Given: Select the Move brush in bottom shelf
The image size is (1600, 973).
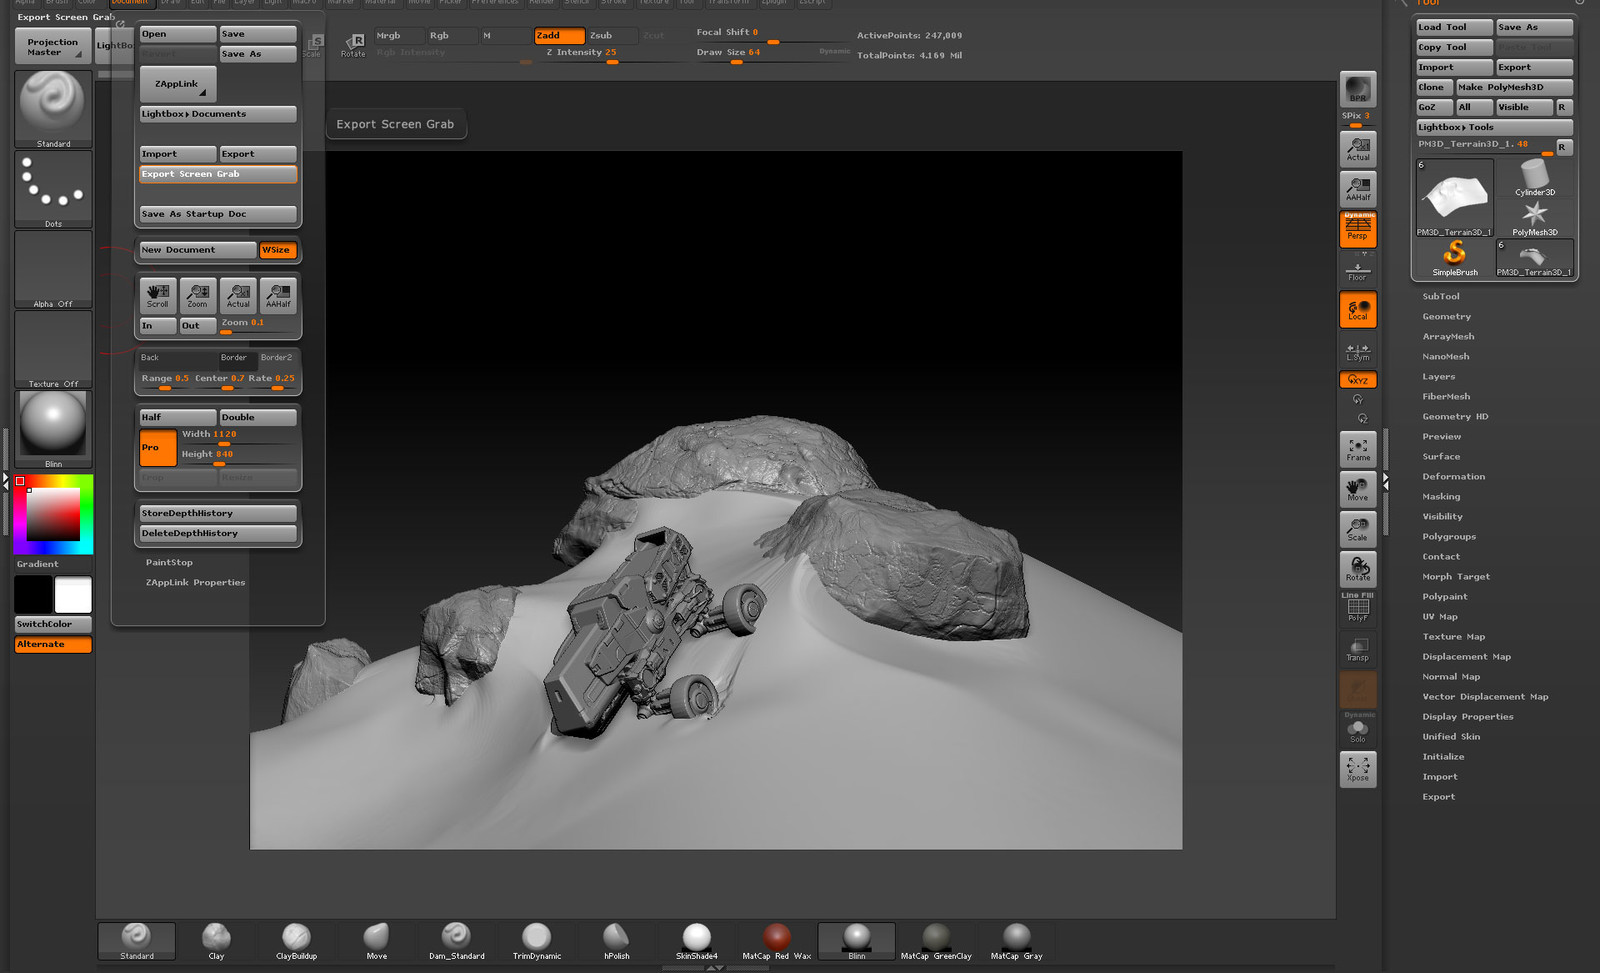Looking at the screenshot, I should (376, 941).
